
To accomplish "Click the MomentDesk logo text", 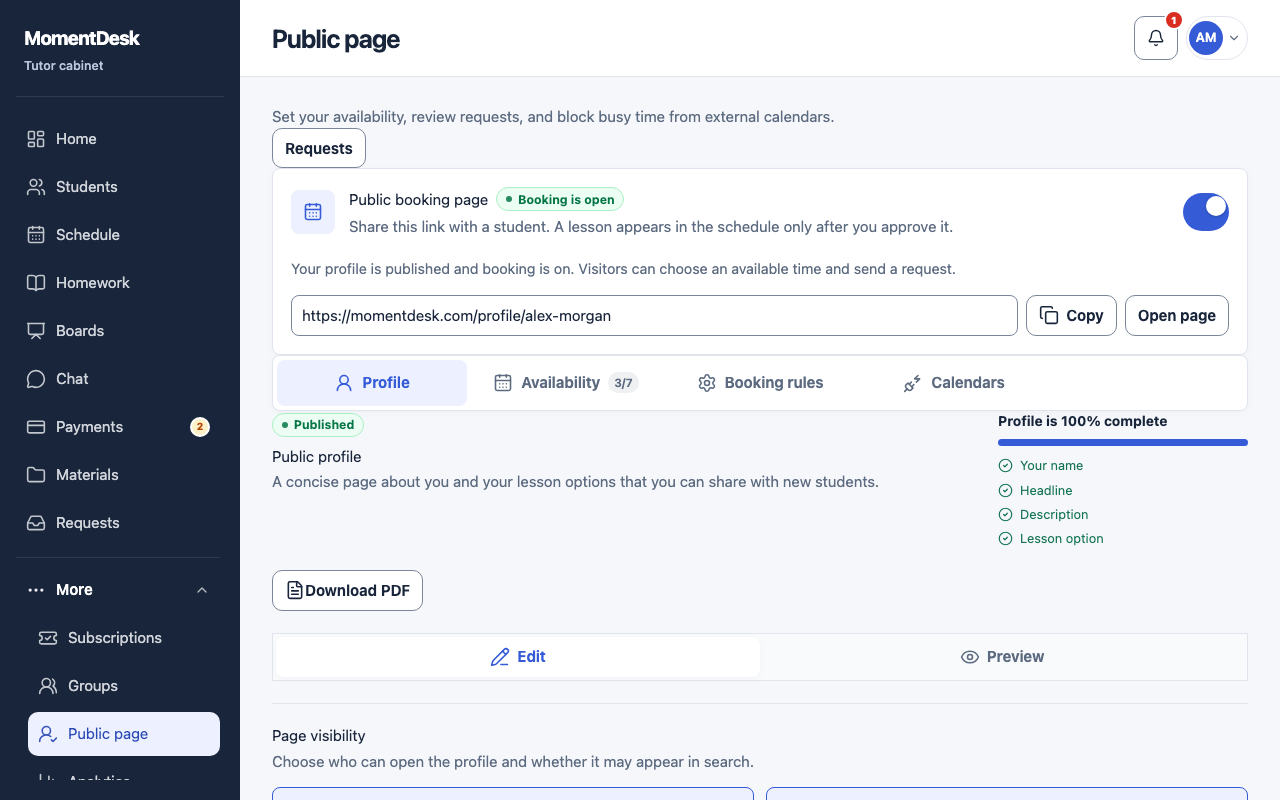I will pyautogui.click(x=82, y=38).
